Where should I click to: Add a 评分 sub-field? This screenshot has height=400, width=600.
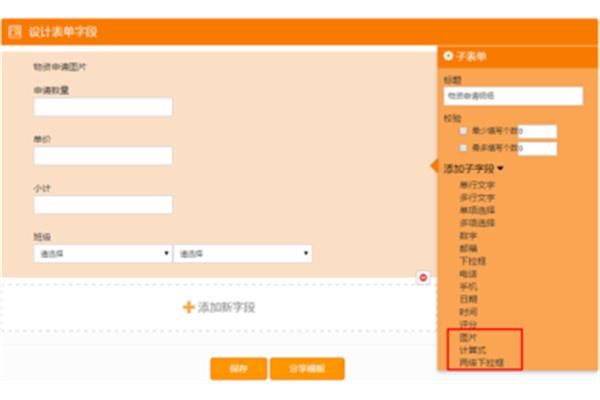[468, 325]
